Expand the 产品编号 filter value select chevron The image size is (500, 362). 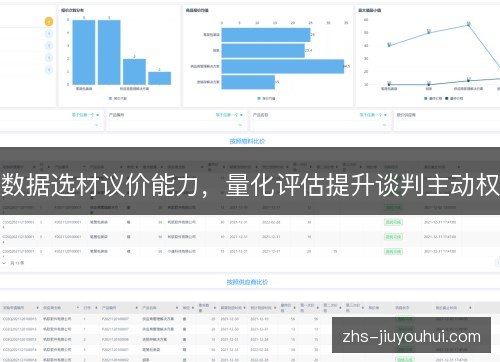coord(240,125)
